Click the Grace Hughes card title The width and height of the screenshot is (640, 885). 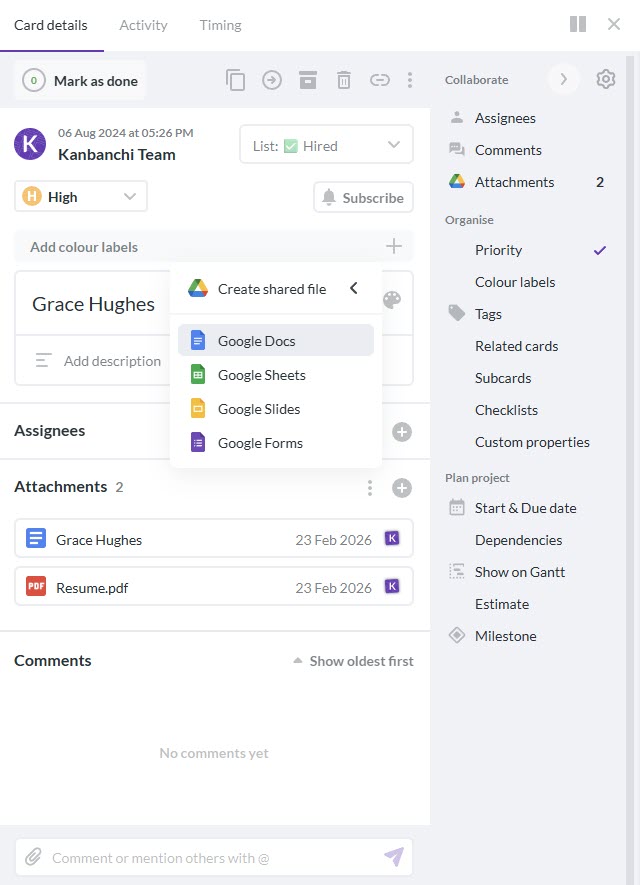[x=94, y=304]
